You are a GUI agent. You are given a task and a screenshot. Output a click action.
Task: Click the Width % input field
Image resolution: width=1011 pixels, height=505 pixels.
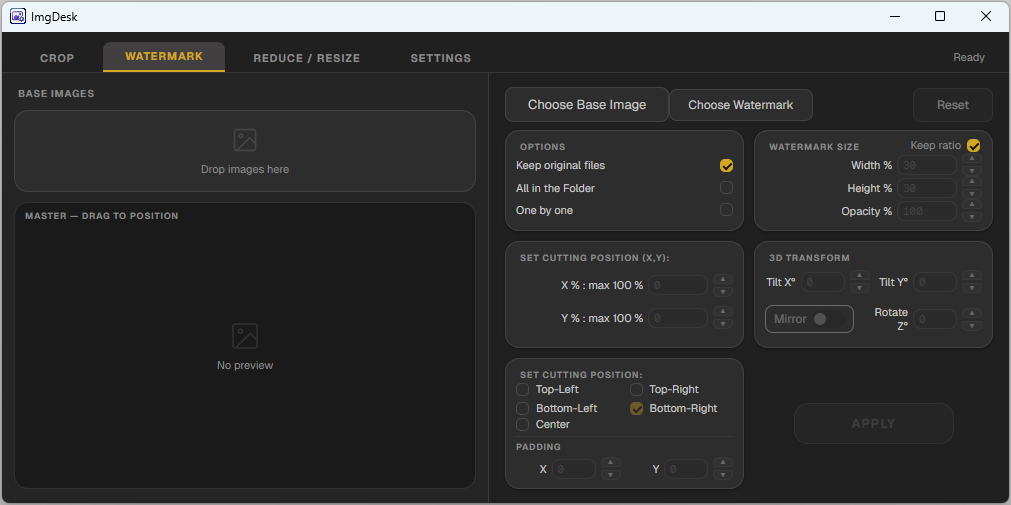[x=927, y=165]
